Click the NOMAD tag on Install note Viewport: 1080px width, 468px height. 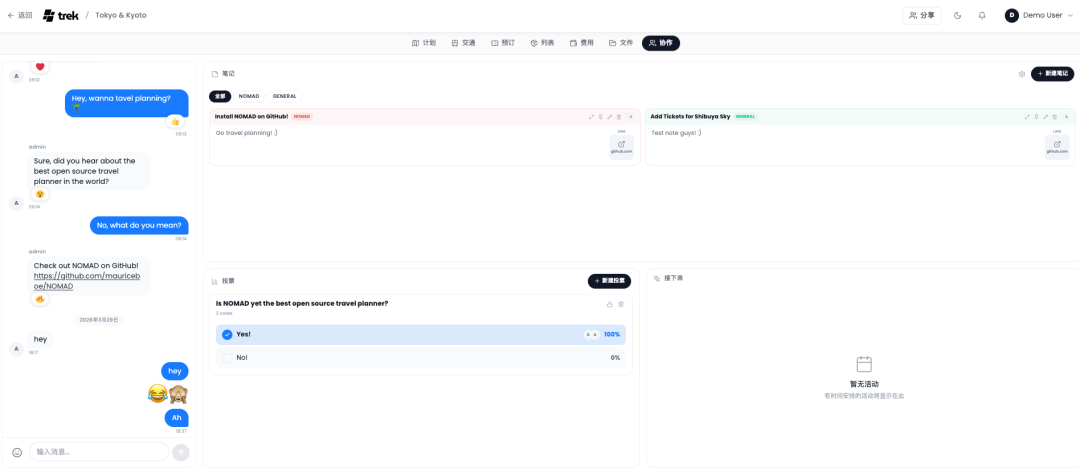pos(302,116)
